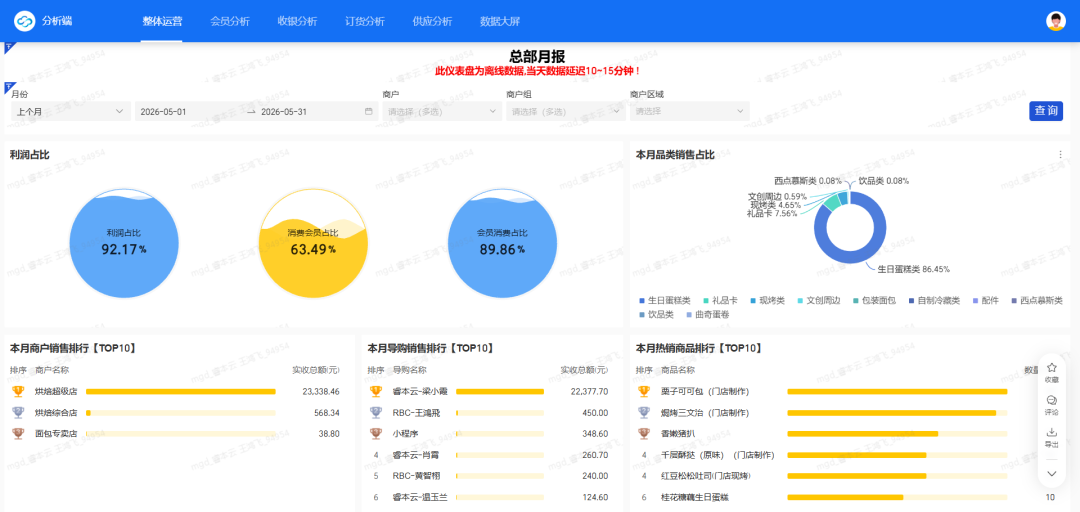This screenshot has width=1080, height=512.
Task: Open the 评论 comment icon
Action: (x=1052, y=400)
